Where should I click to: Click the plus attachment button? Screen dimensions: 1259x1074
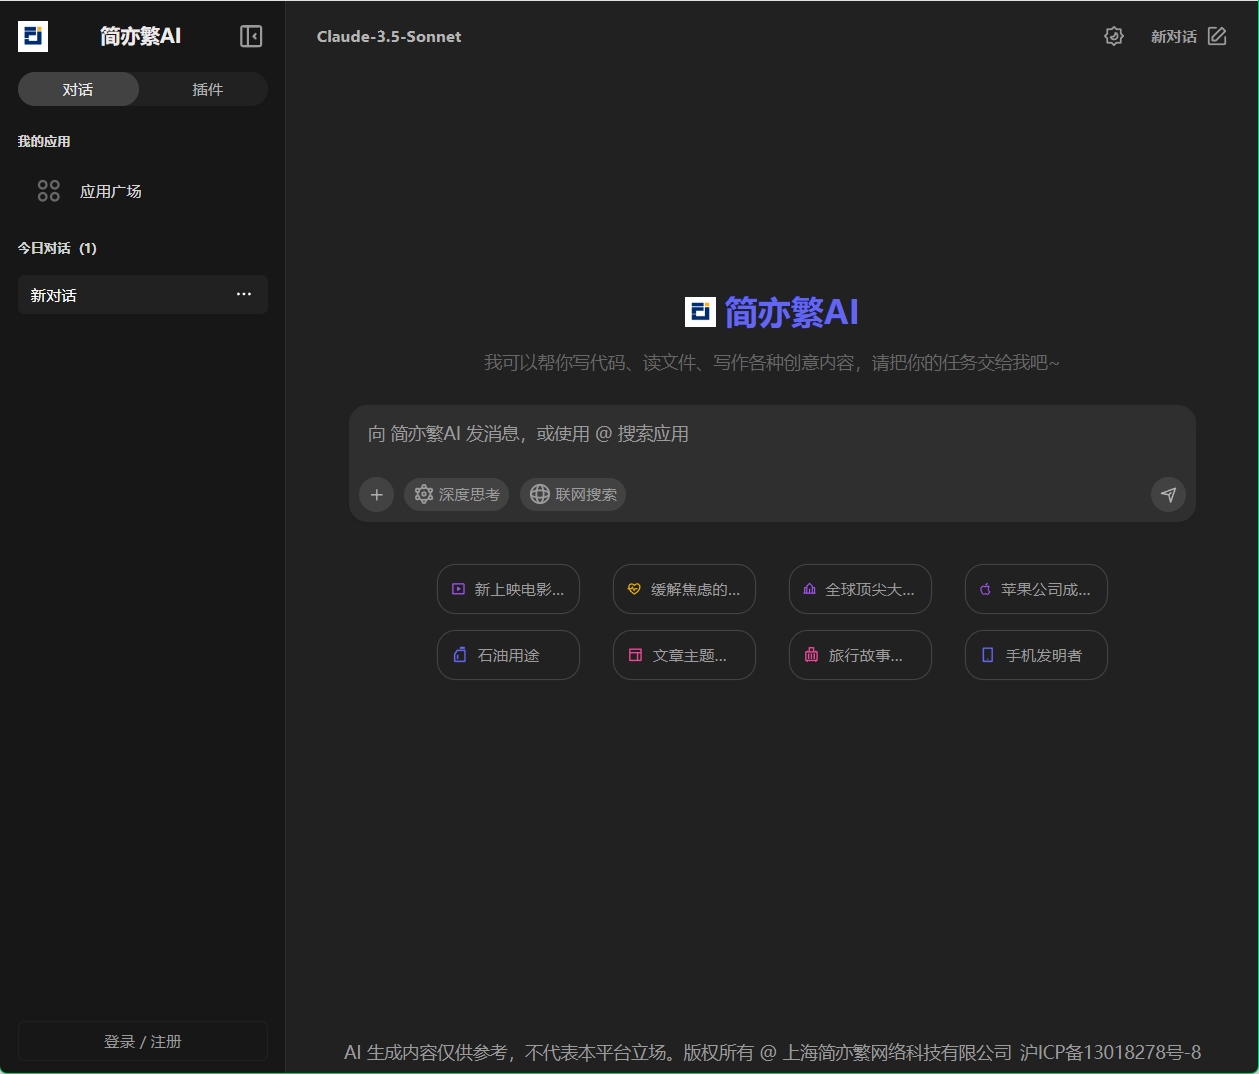pos(376,494)
